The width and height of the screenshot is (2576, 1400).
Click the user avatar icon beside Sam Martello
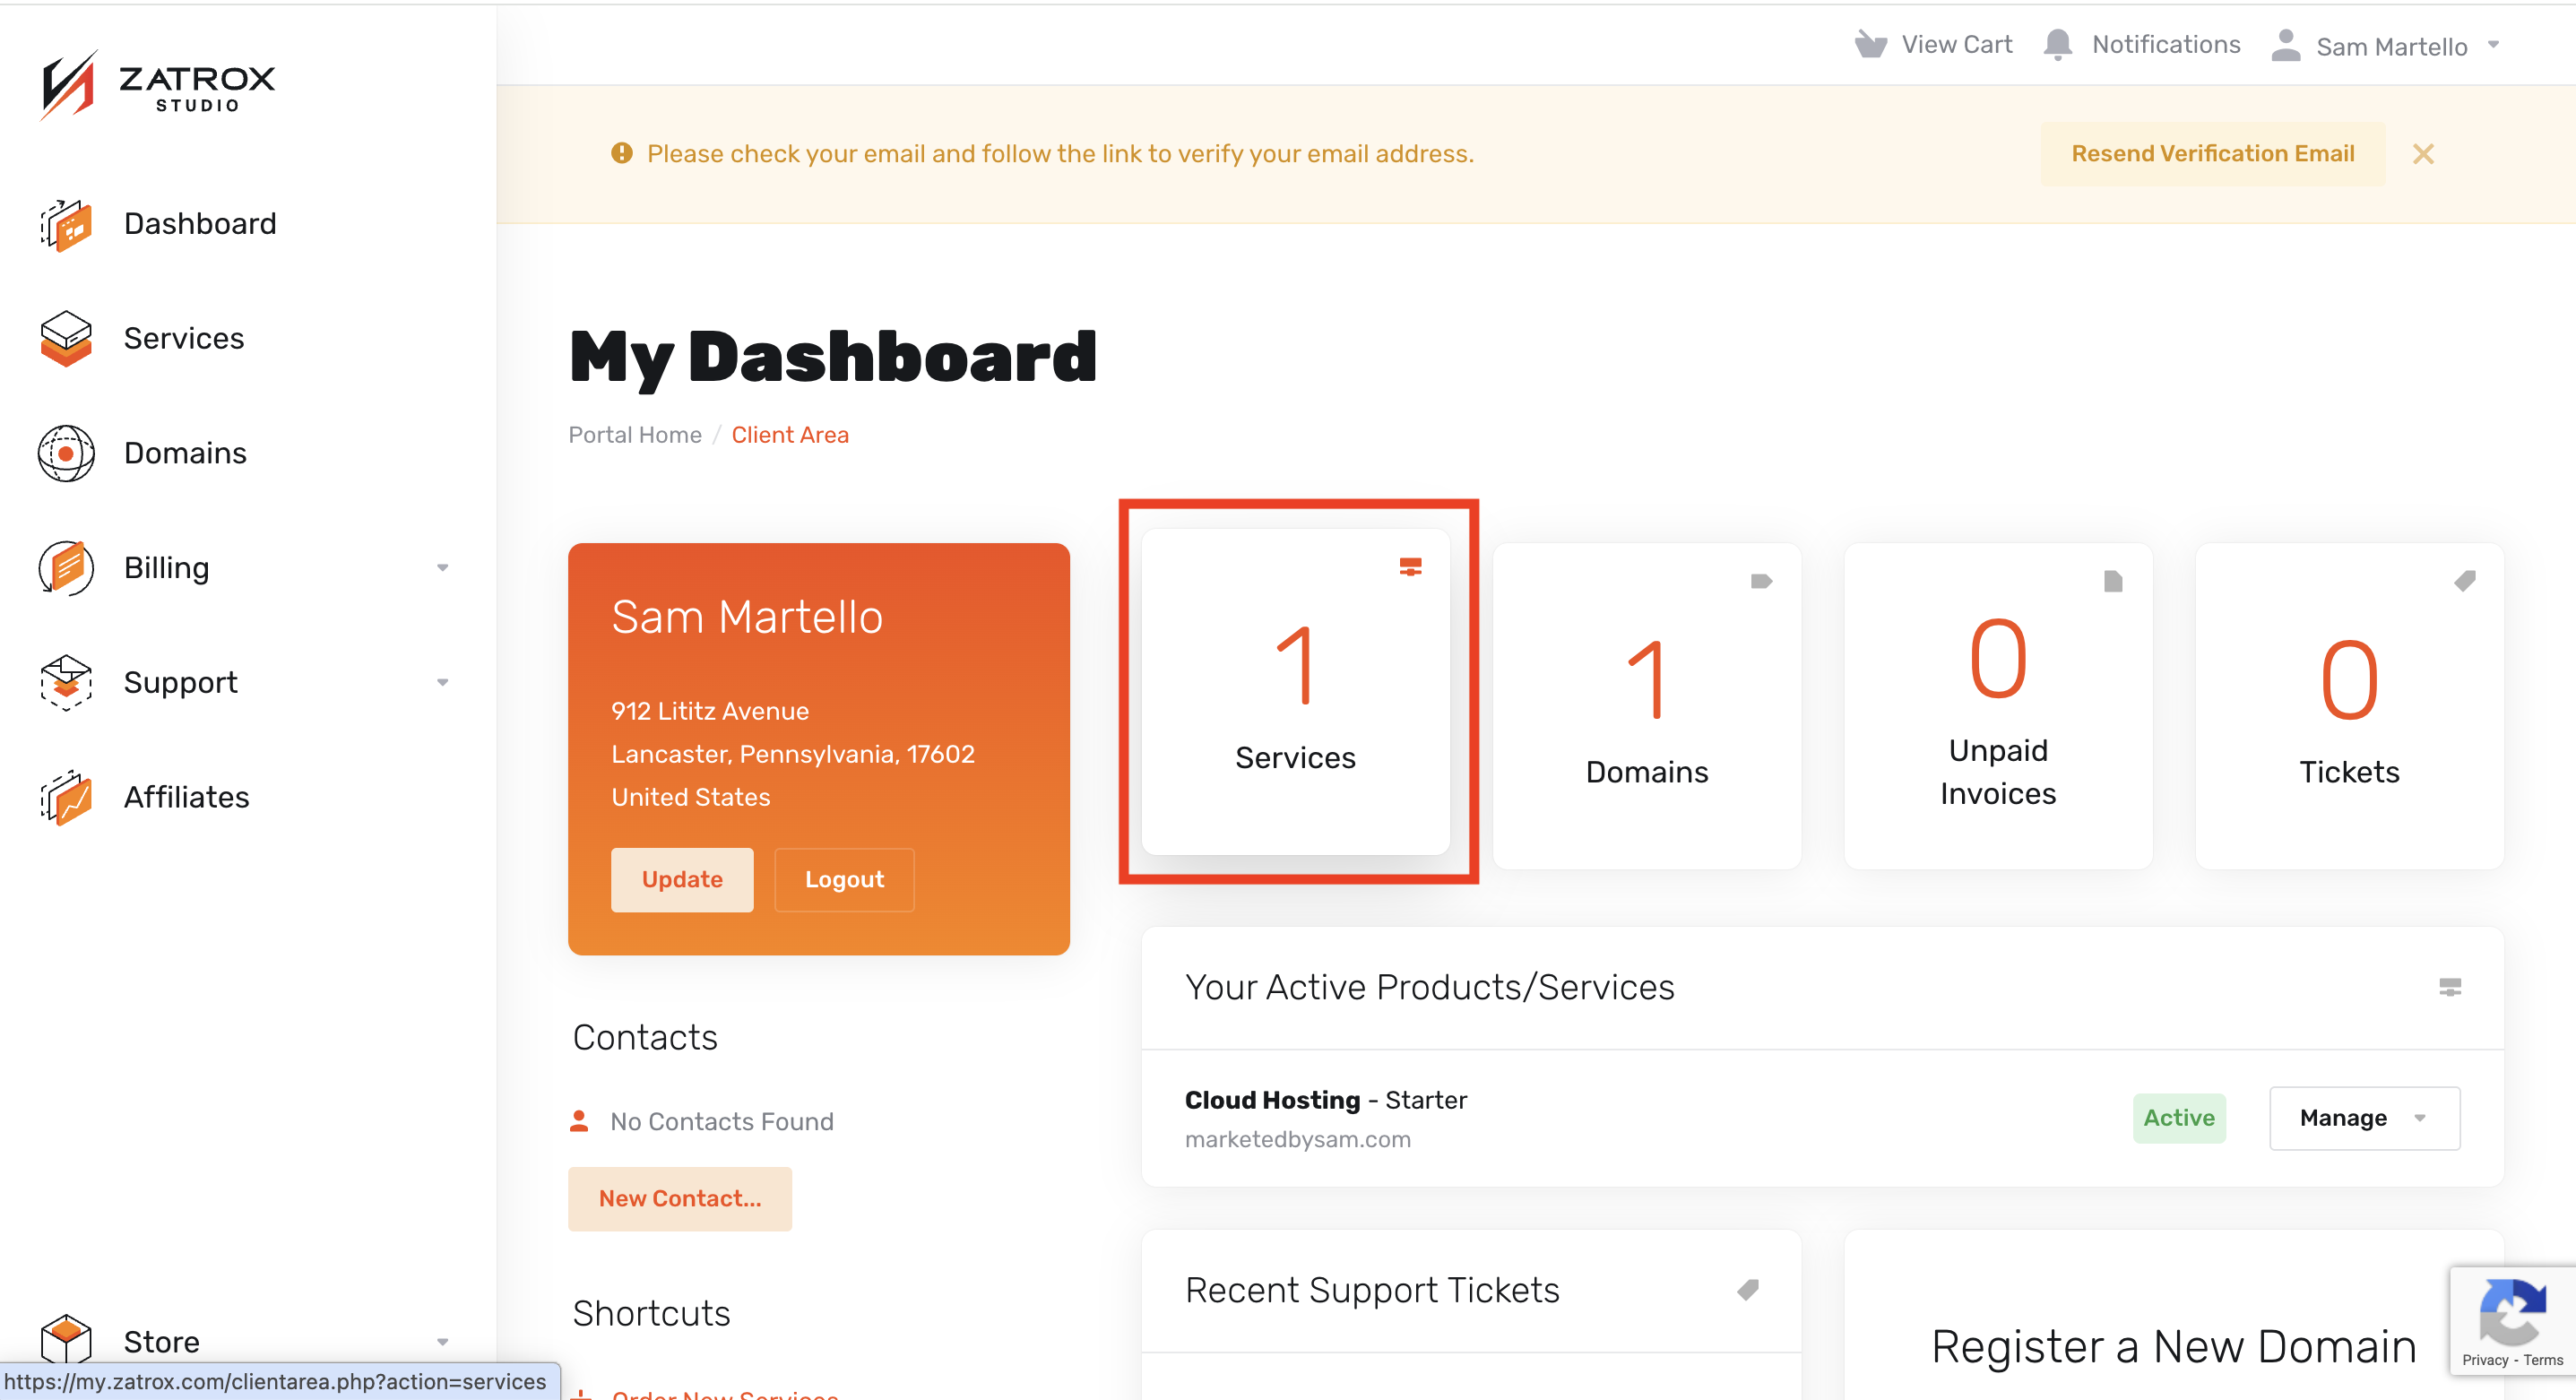(2285, 45)
